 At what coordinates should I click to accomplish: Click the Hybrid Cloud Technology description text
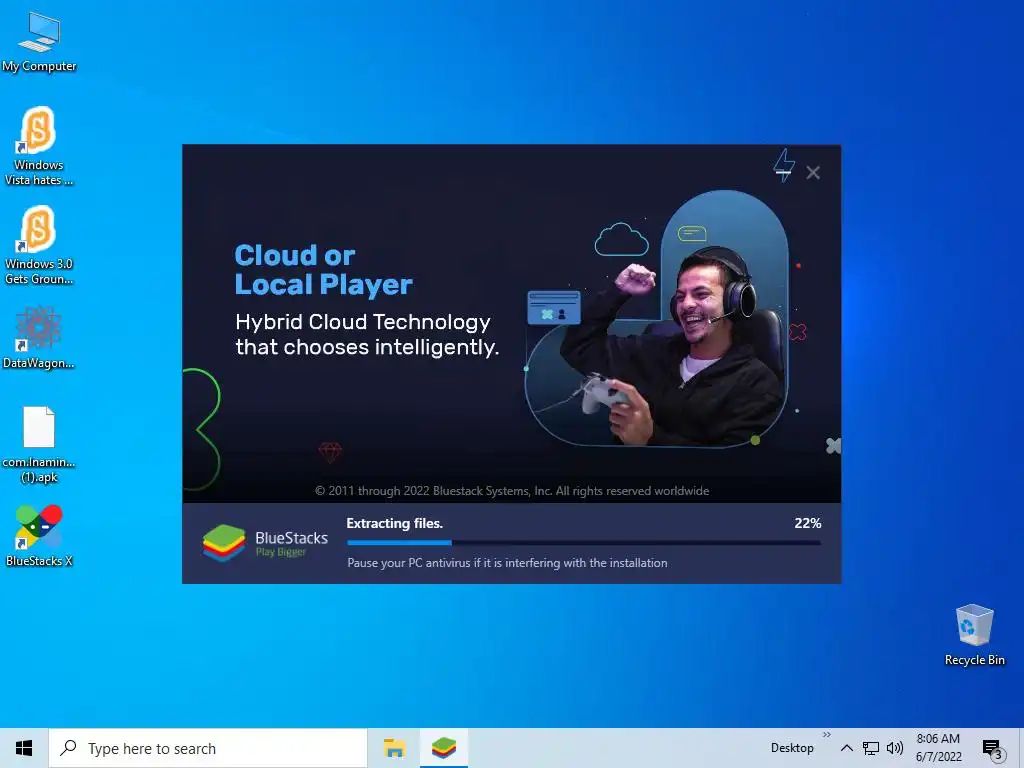pyautogui.click(x=367, y=334)
